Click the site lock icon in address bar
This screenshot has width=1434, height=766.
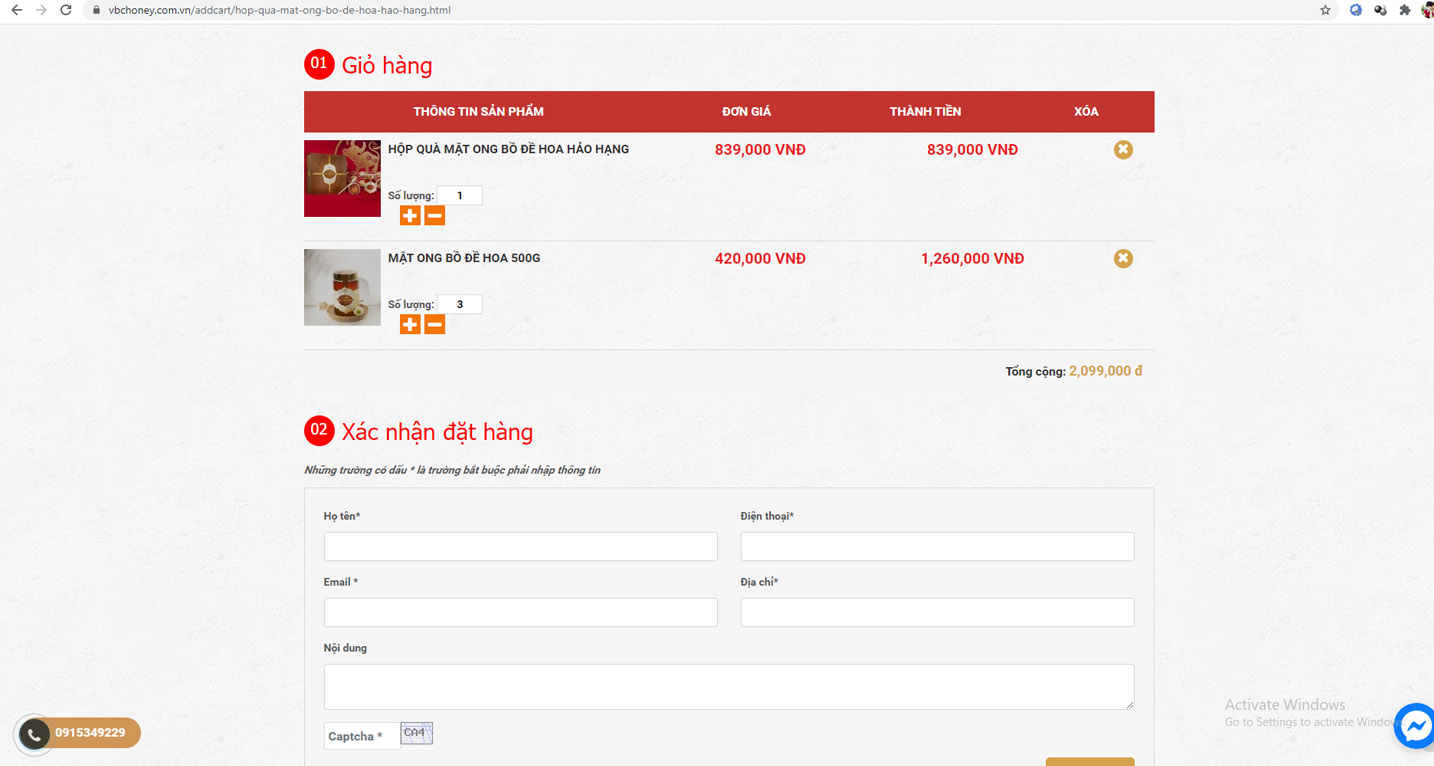coord(95,10)
